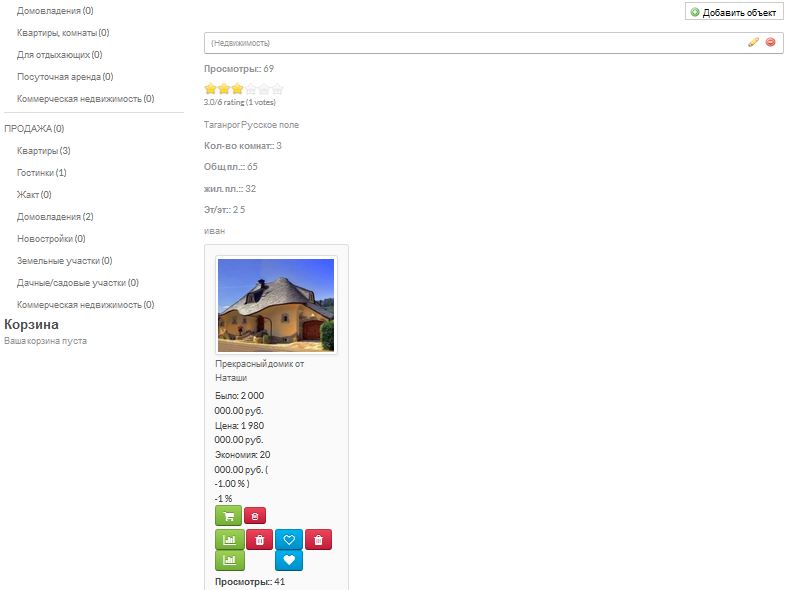Image resolution: width=808 pixels, height=590 pixels.
Task: Select the Квартиры (3) category
Action: 43,151
